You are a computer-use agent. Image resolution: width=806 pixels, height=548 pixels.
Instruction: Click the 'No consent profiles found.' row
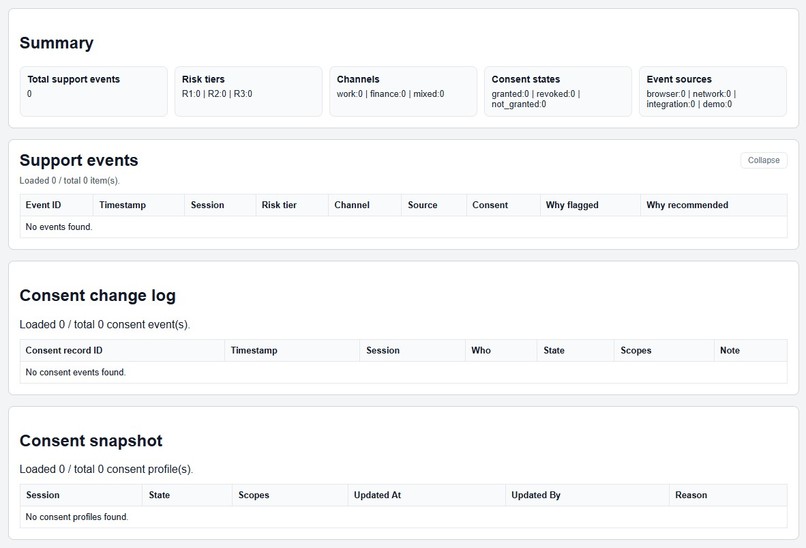tap(404, 517)
